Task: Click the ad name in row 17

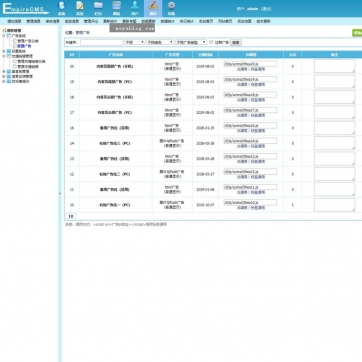Action: click(115, 113)
